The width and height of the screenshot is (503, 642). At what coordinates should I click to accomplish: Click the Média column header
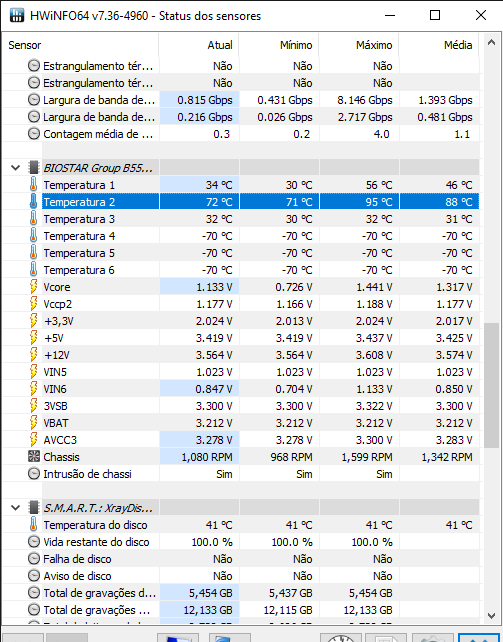click(x=439, y=45)
